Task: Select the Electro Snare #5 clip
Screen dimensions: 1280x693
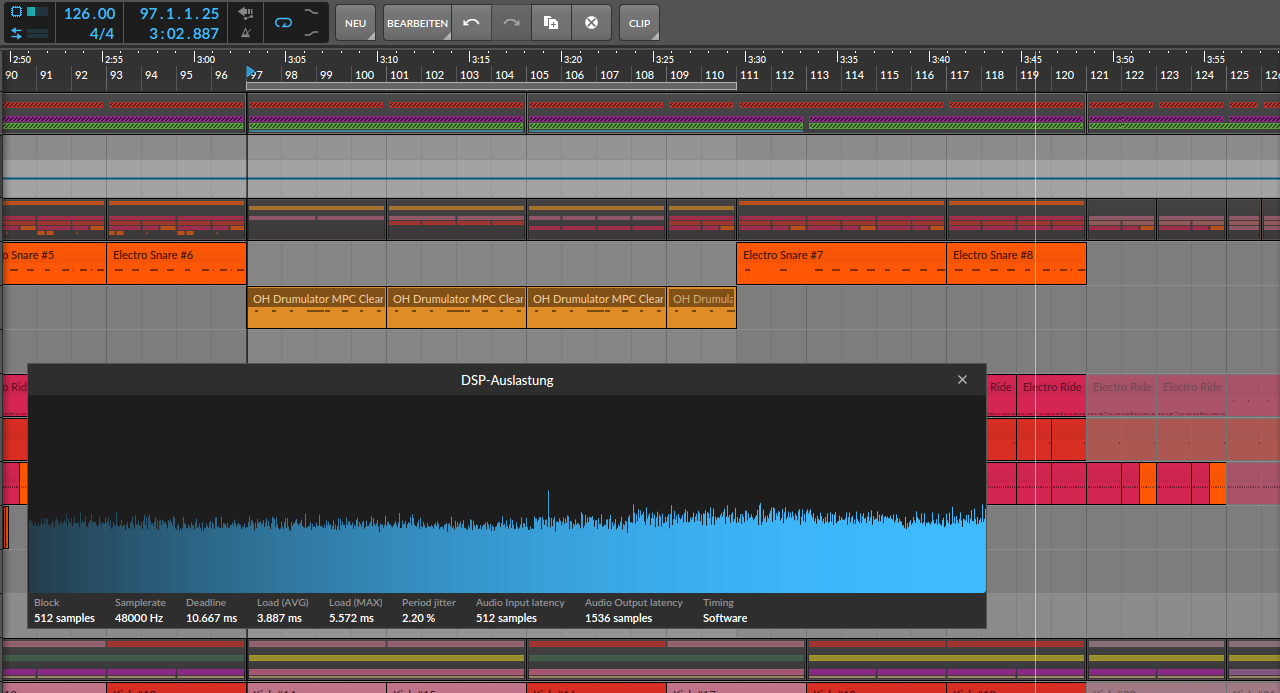Action: coord(53,263)
